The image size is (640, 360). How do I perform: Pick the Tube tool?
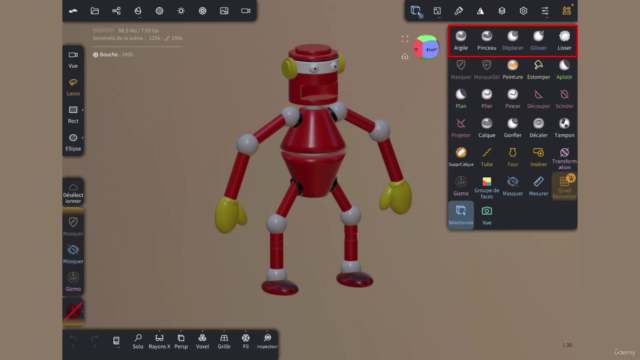pos(487,157)
